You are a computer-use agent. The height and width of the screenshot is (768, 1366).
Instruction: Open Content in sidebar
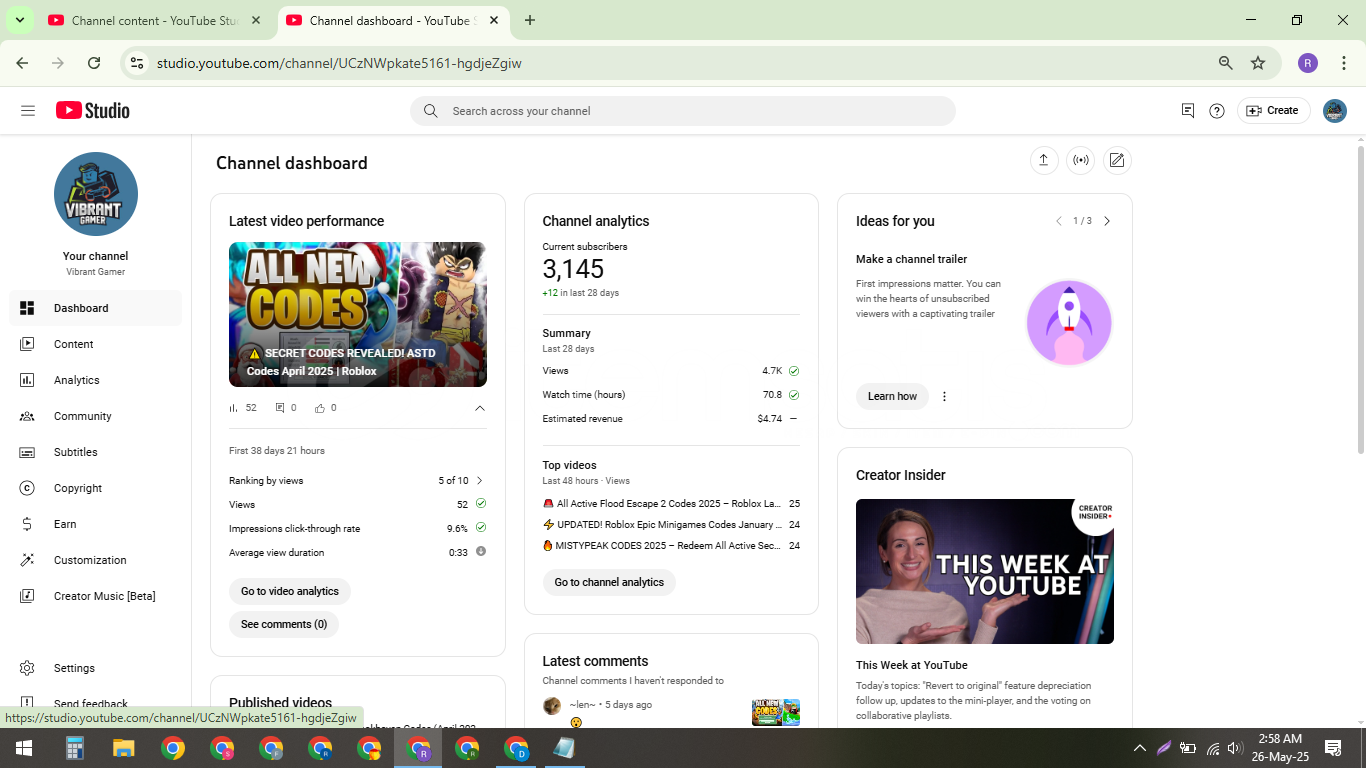coord(96,344)
